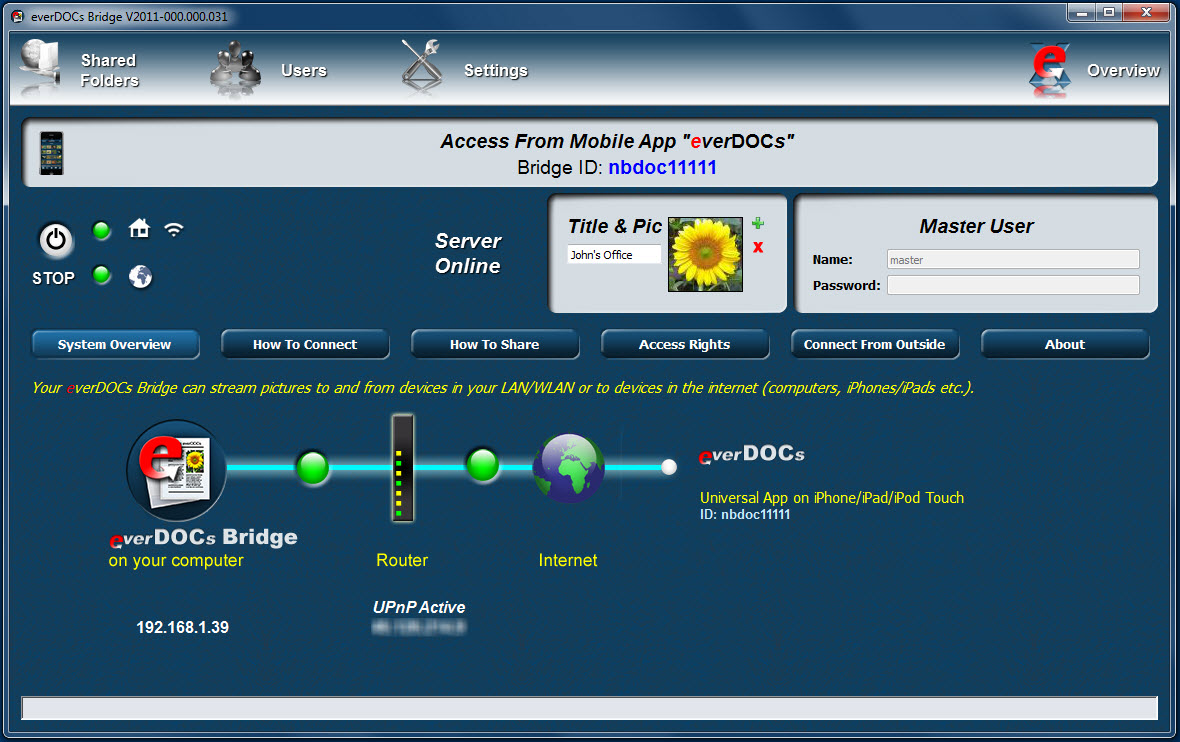The width and height of the screenshot is (1180, 742).
Task: Go to the Overview section
Action: tap(1123, 70)
